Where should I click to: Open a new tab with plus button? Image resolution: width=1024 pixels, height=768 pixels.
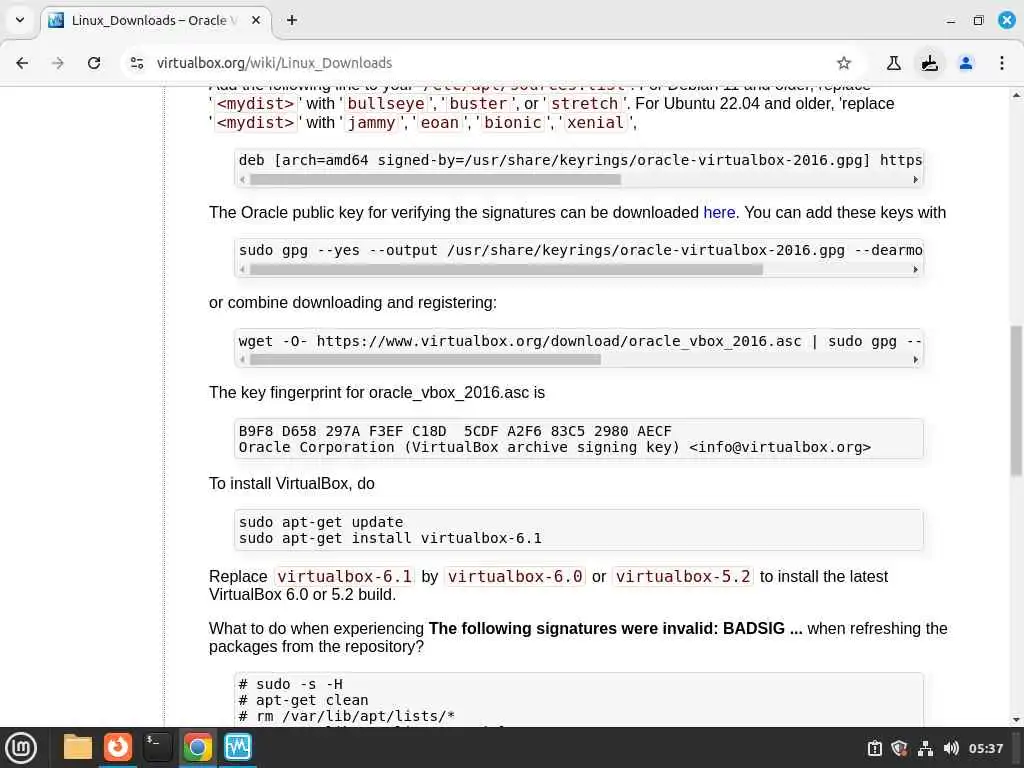(x=292, y=20)
